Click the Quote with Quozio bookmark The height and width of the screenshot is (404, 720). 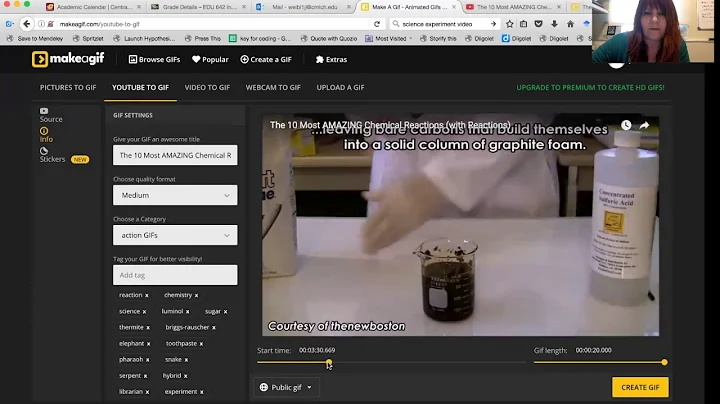tap(329, 39)
